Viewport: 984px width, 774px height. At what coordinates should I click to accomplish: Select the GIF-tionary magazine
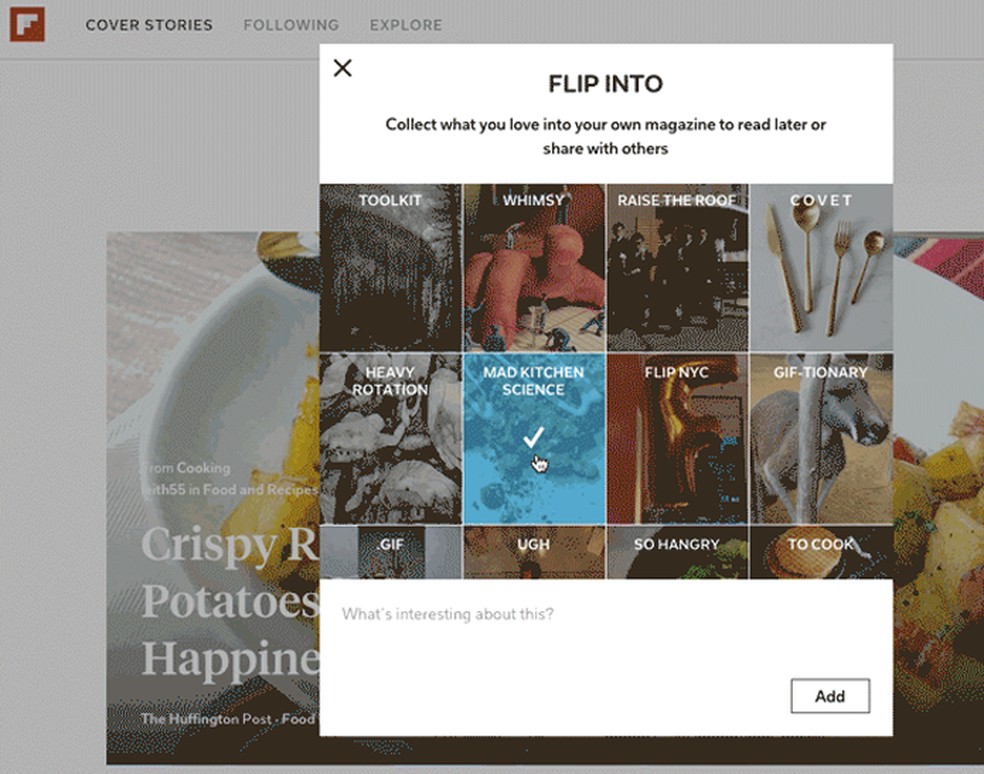(x=820, y=437)
